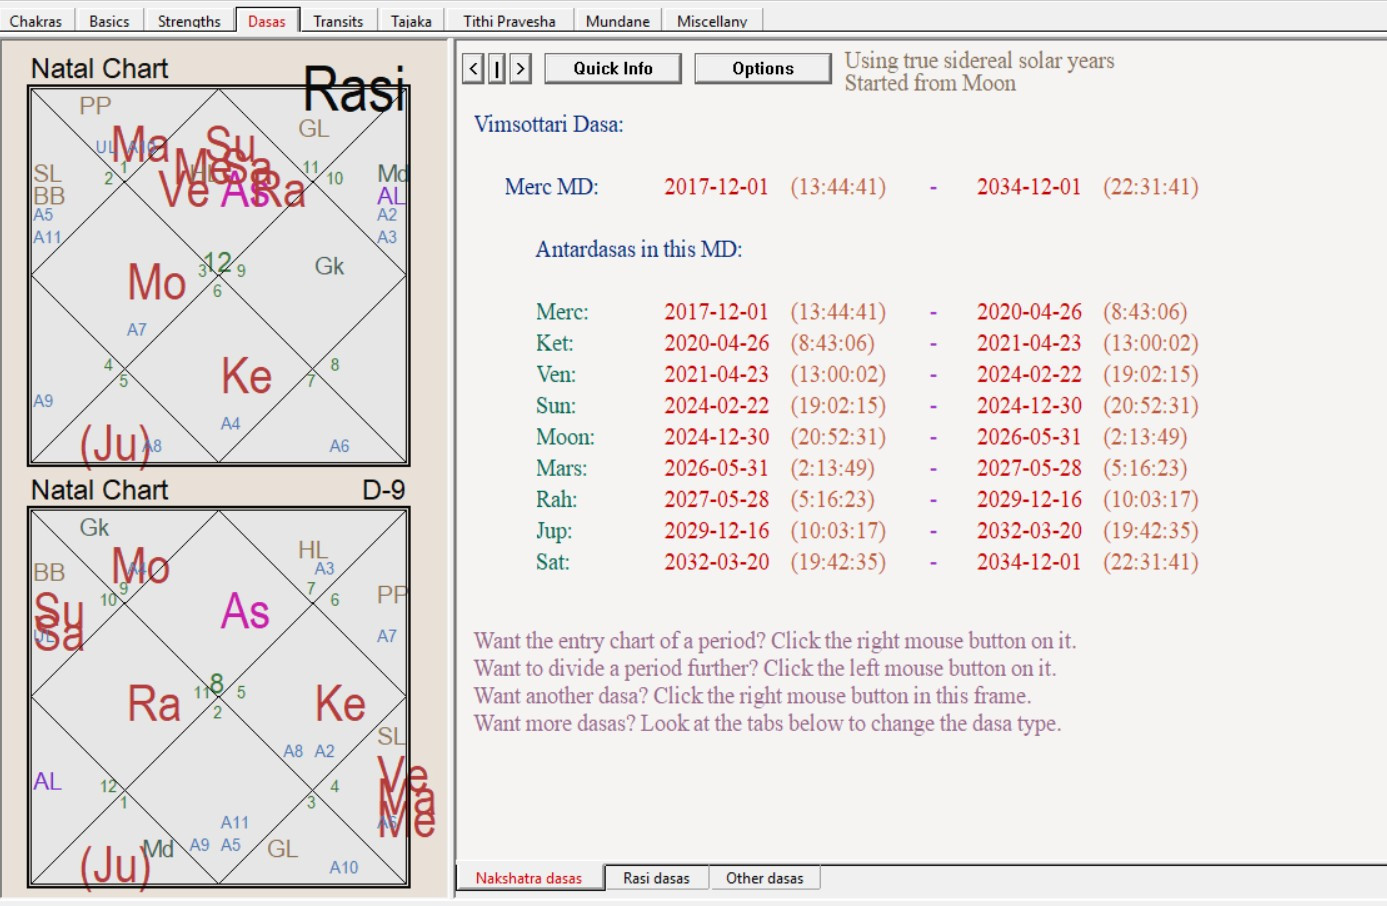This screenshot has width=1387, height=906.
Task: Divide the Merc antardasa period
Action: tap(562, 312)
